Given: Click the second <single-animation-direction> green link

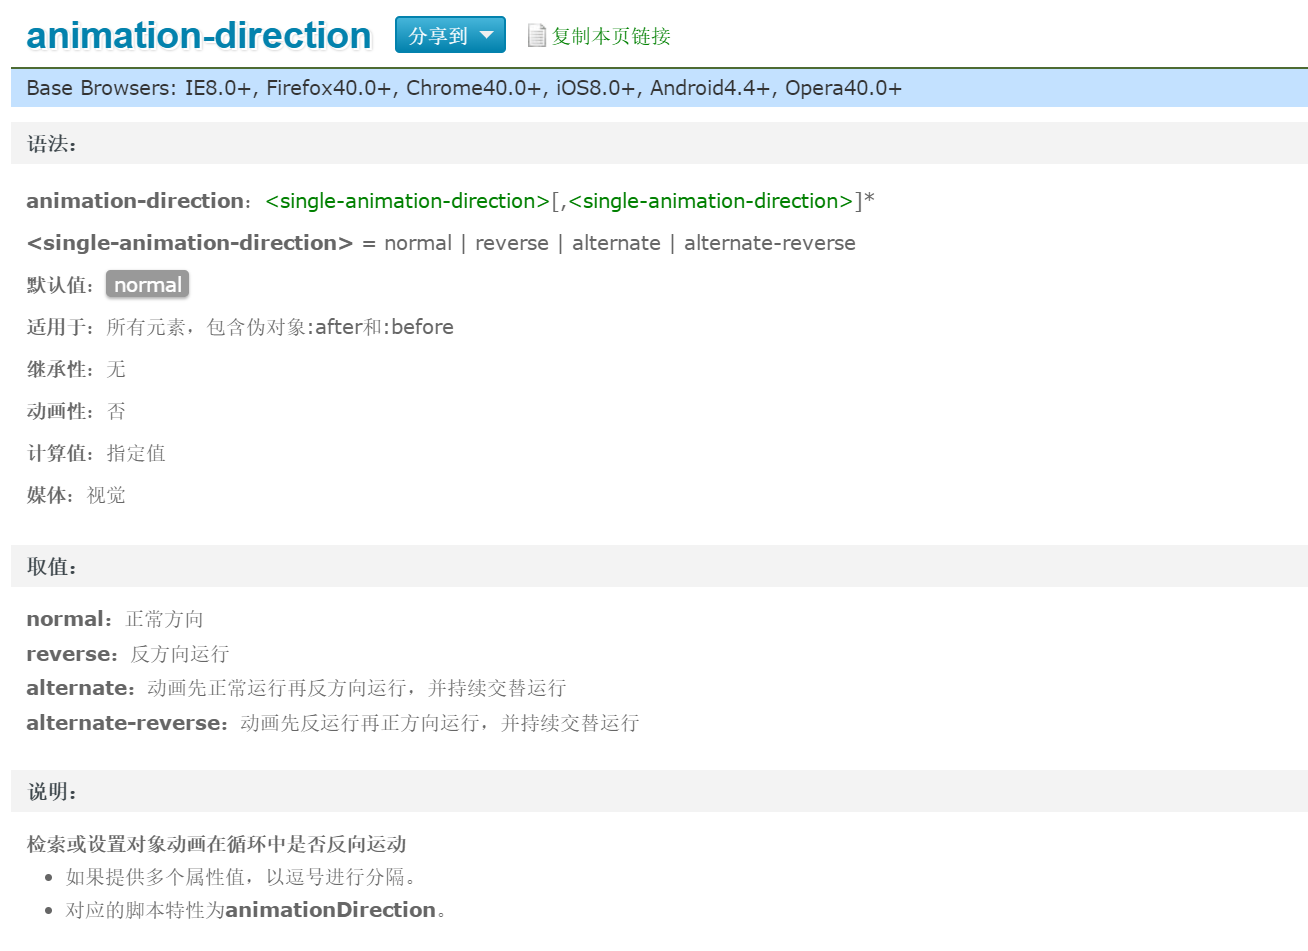Looking at the screenshot, I should [711, 201].
